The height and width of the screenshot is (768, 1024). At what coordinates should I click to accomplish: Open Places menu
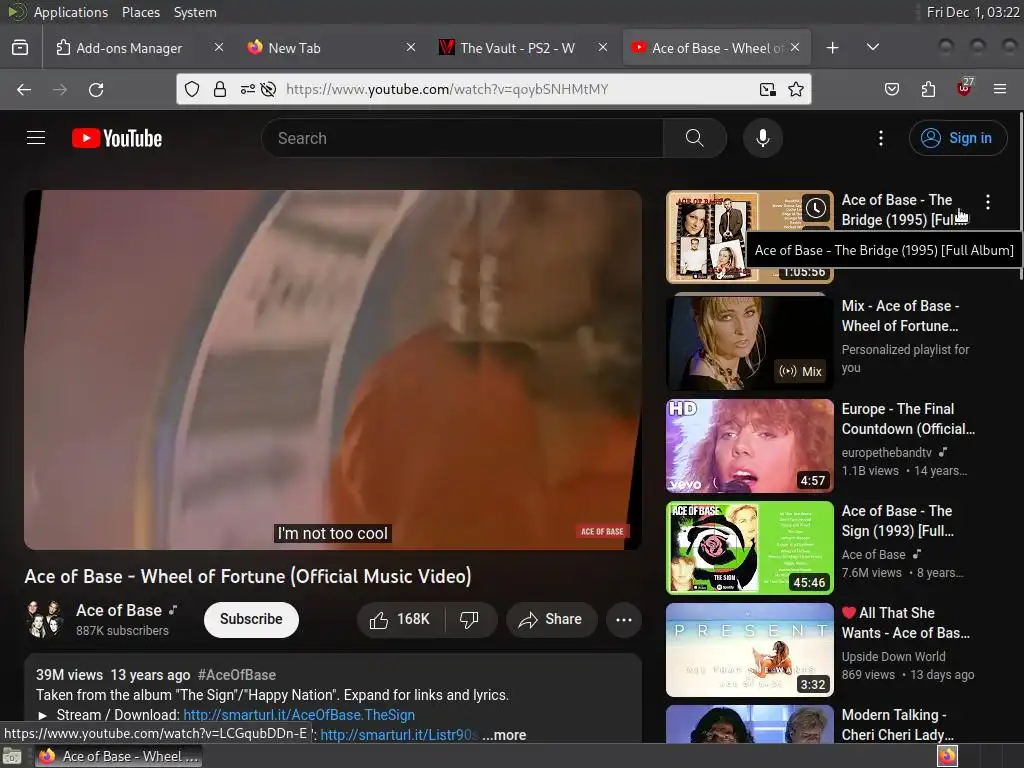pyautogui.click(x=141, y=12)
